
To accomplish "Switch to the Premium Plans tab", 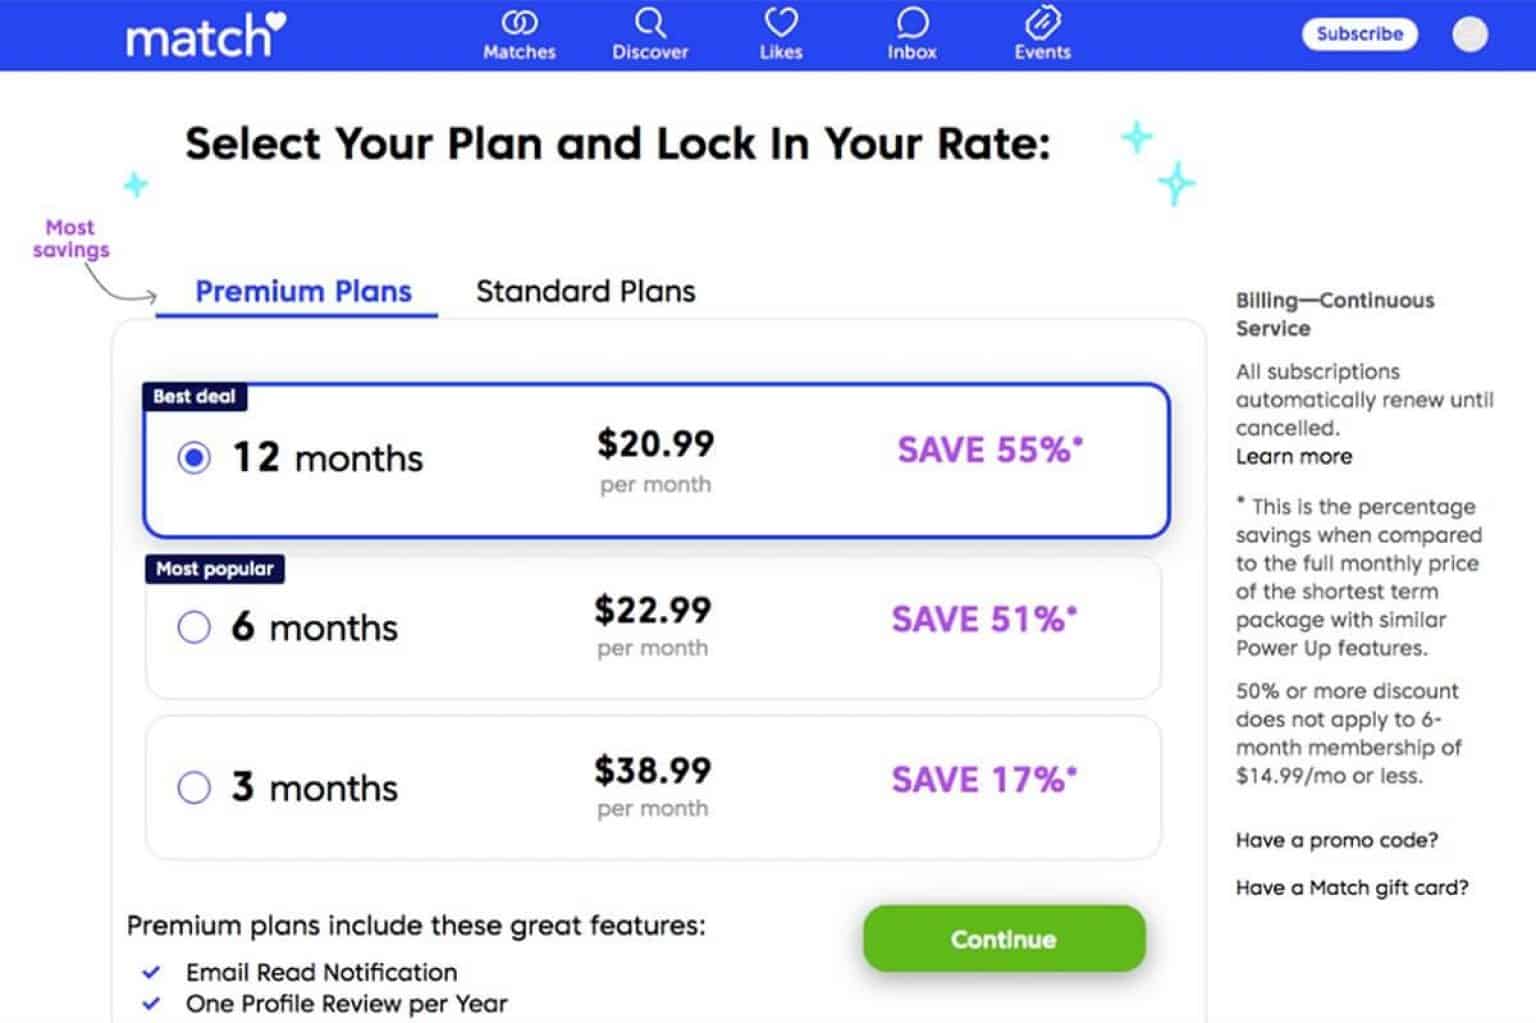I will 303,292.
